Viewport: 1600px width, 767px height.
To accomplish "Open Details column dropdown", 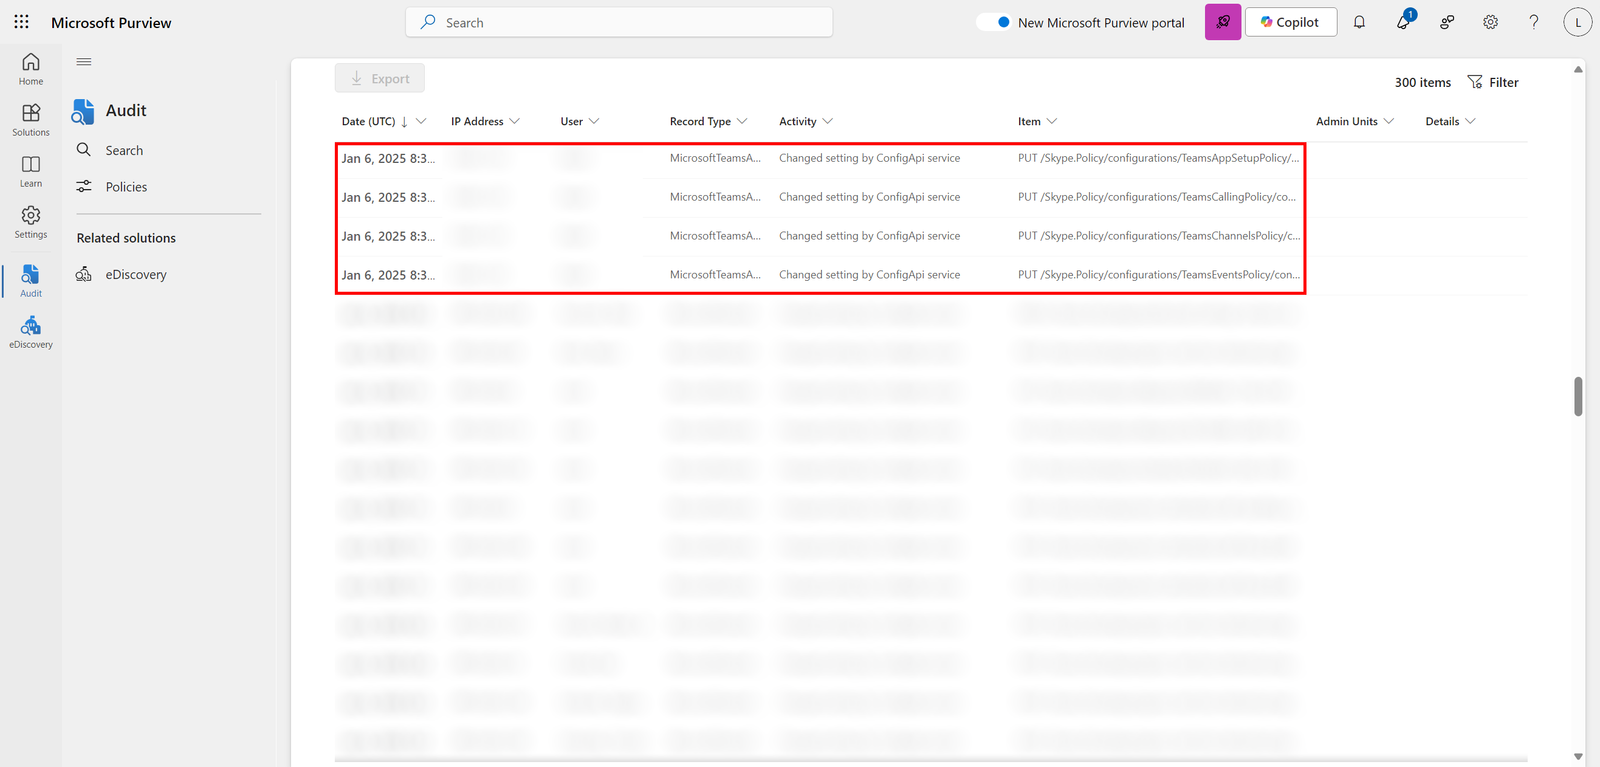I will pyautogui.click(x=1470, y=121).
